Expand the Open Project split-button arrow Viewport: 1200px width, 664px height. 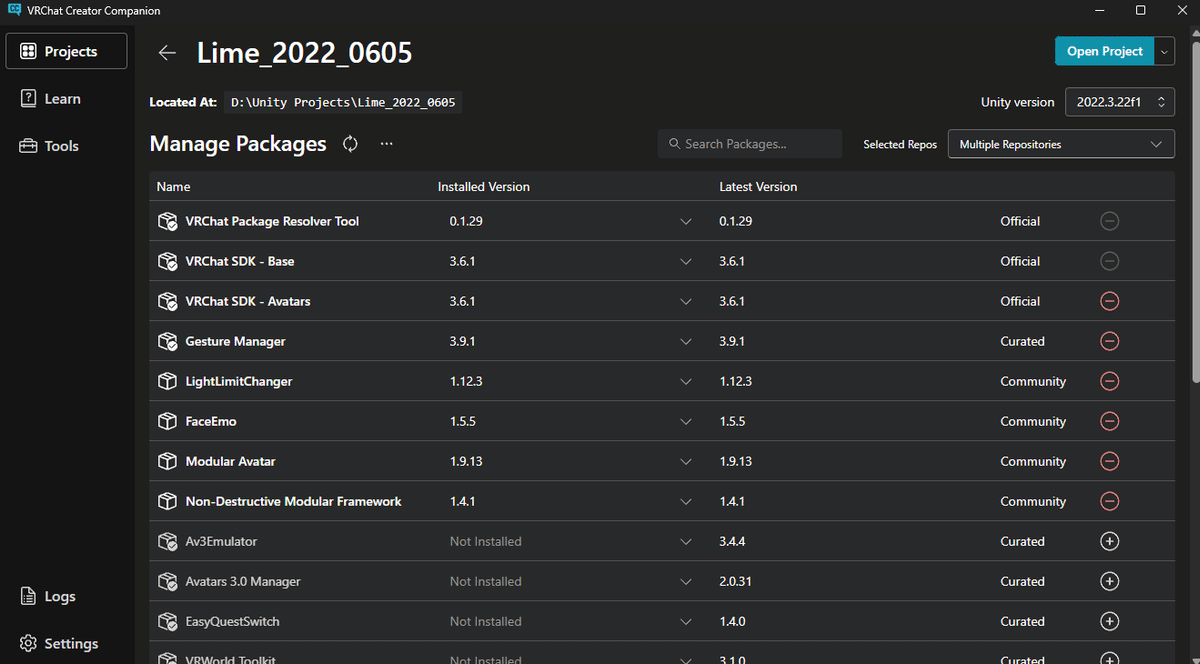(1165, 51)
